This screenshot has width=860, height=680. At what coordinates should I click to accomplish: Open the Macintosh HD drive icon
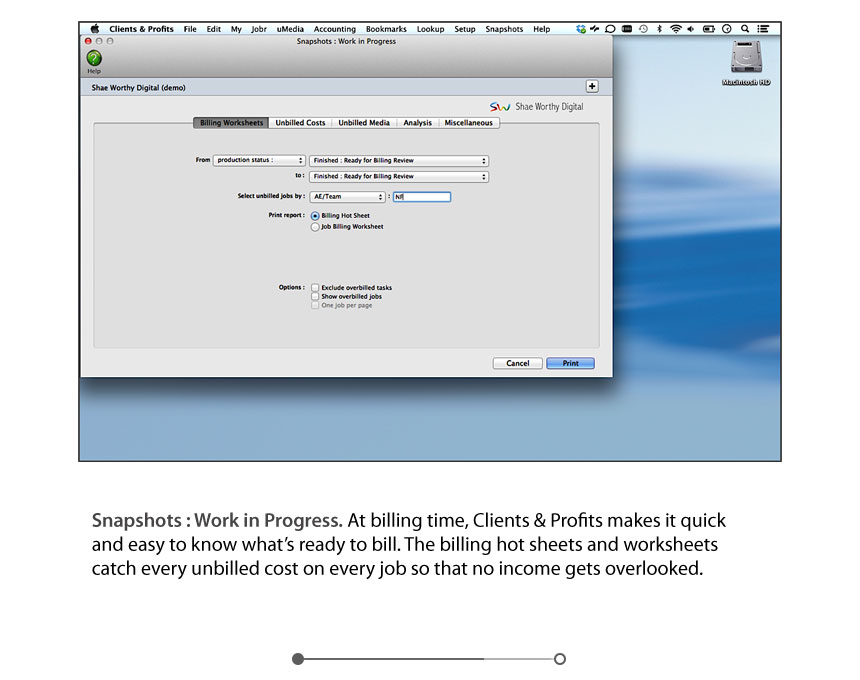click(747, 58)
